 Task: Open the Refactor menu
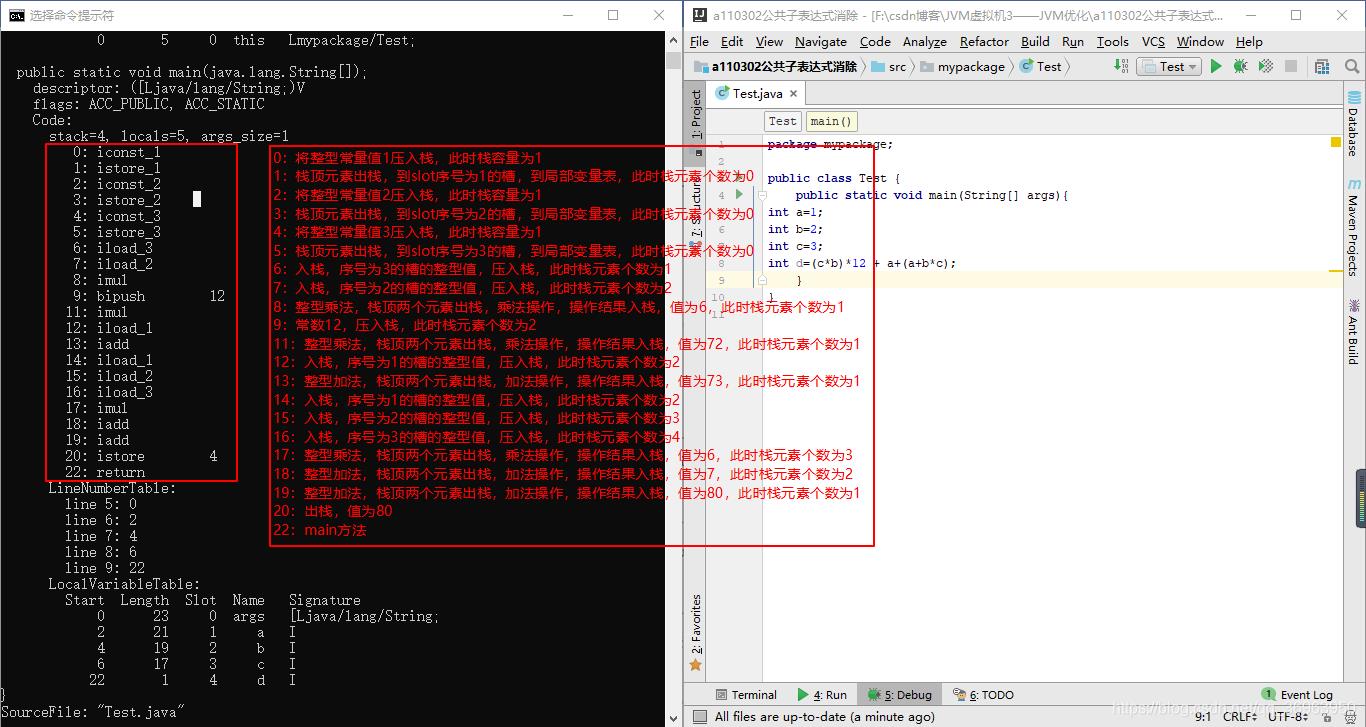[984, 41]
